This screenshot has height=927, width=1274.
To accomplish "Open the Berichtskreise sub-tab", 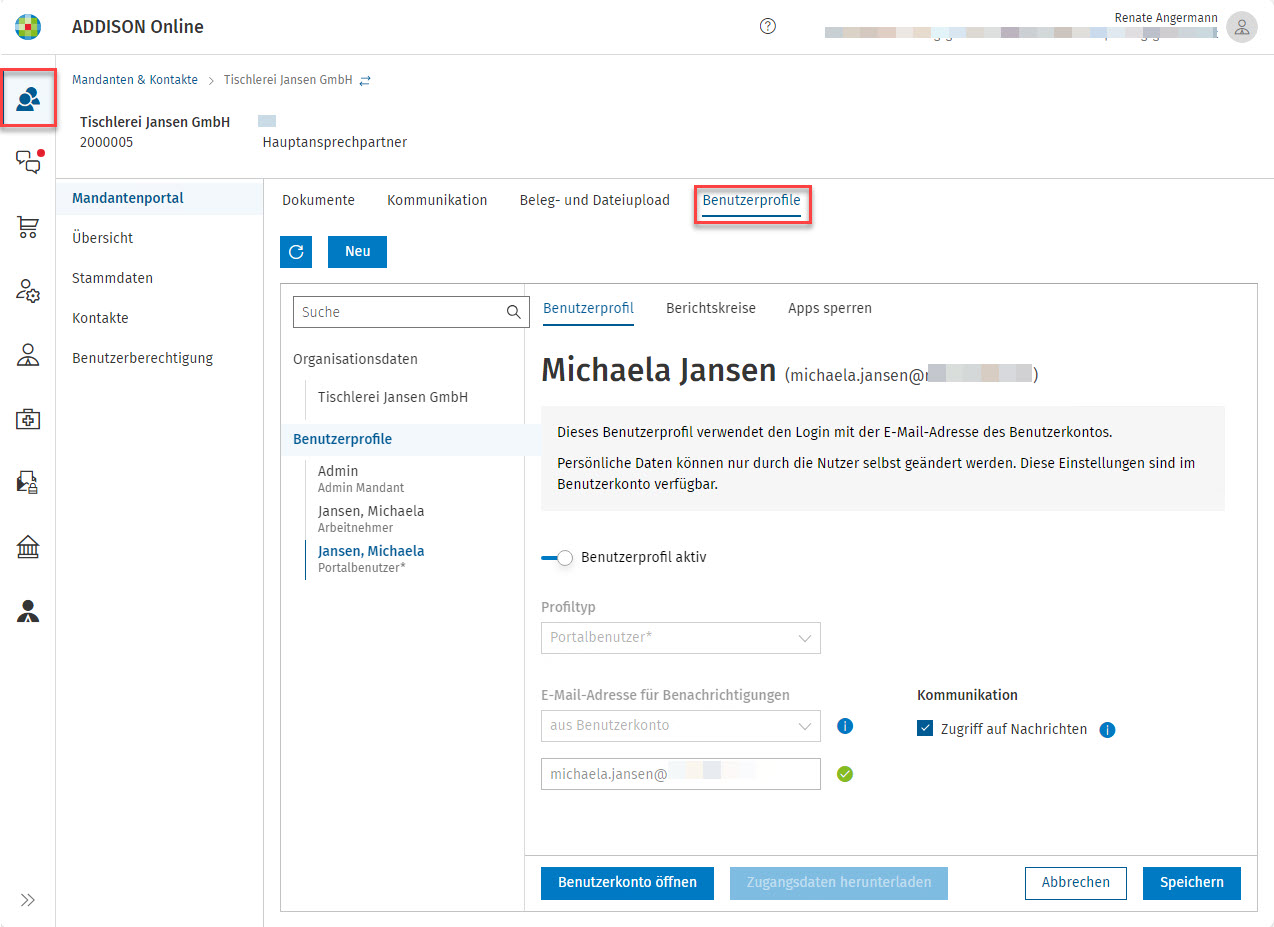I will tap(711, 308).
